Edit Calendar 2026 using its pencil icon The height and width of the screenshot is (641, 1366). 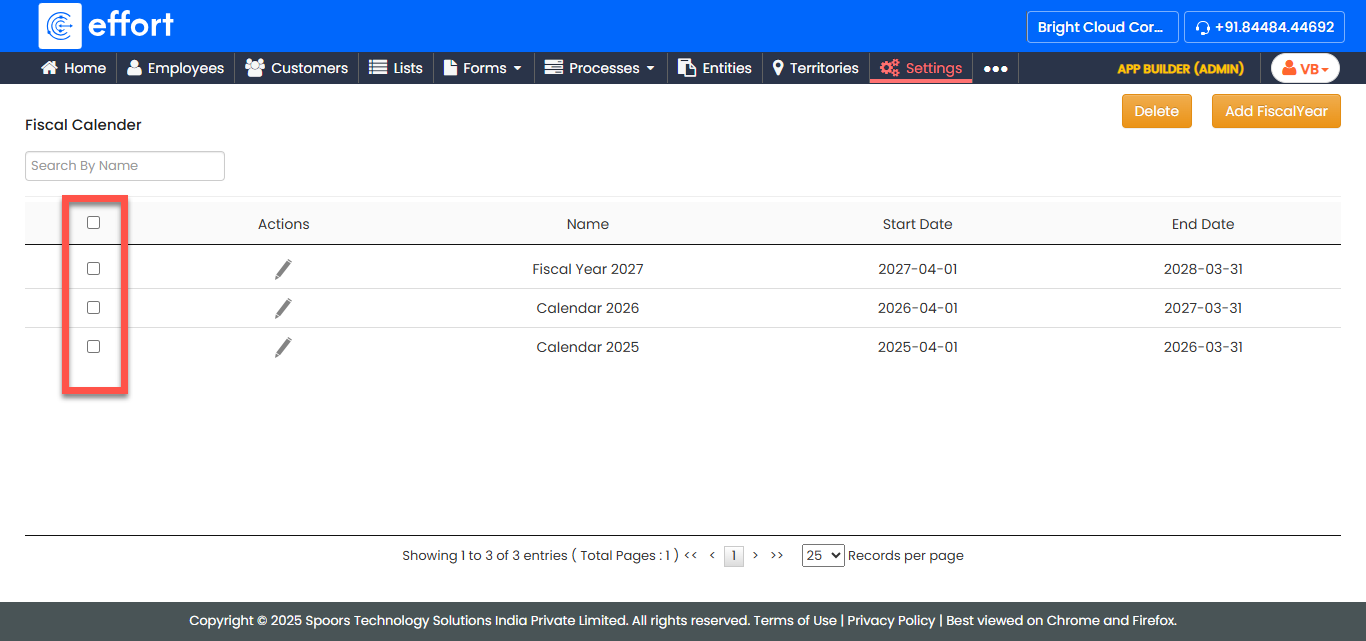283,308
